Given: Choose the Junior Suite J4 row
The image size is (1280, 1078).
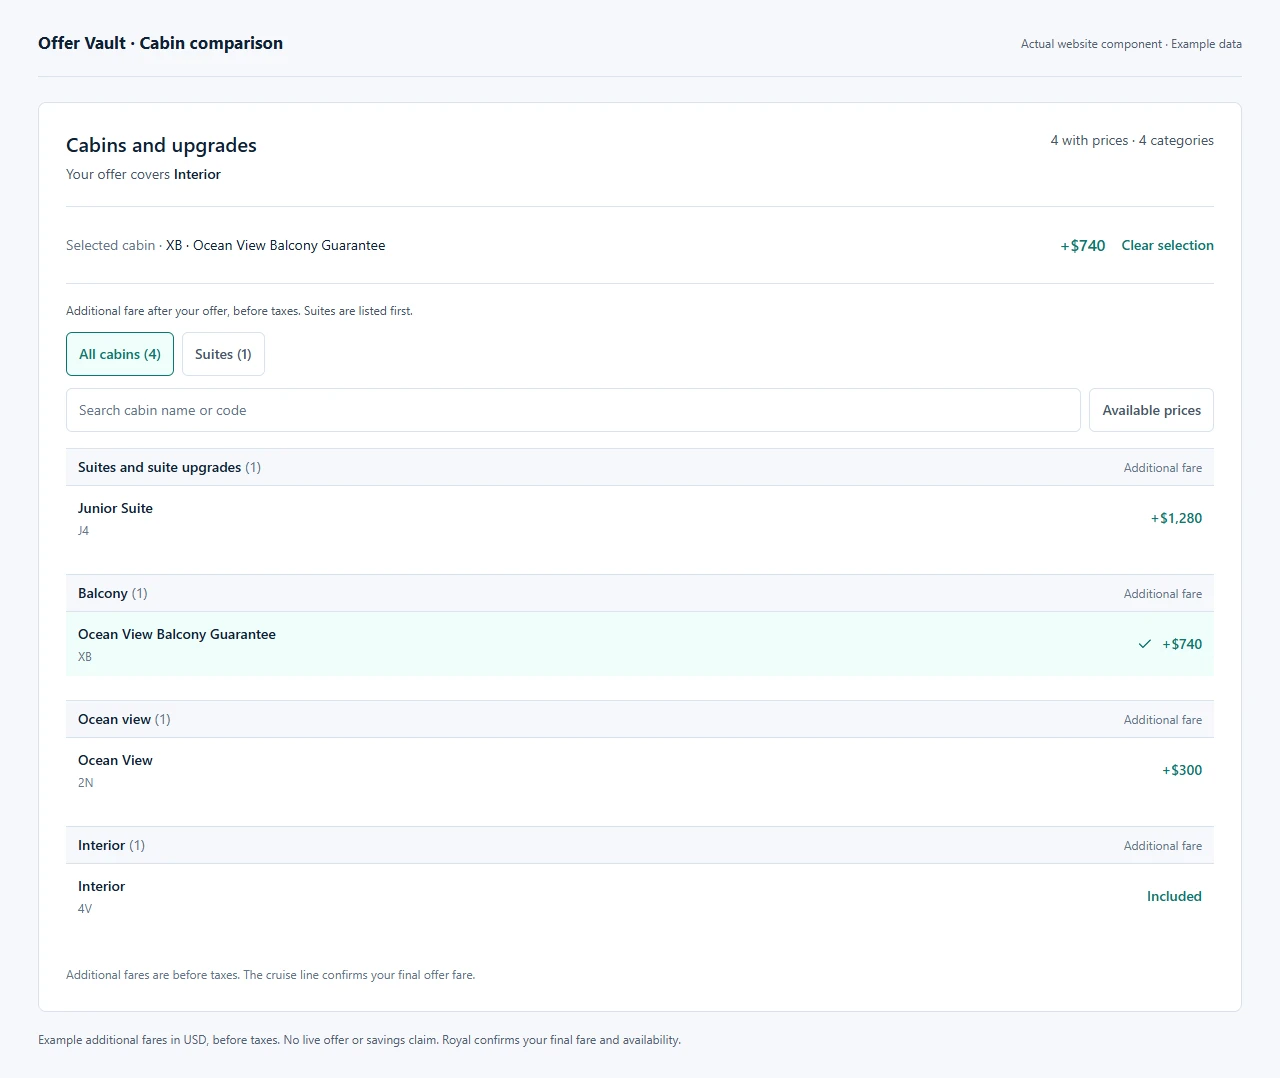Looking at the screenshot, I should coord(640,518).
